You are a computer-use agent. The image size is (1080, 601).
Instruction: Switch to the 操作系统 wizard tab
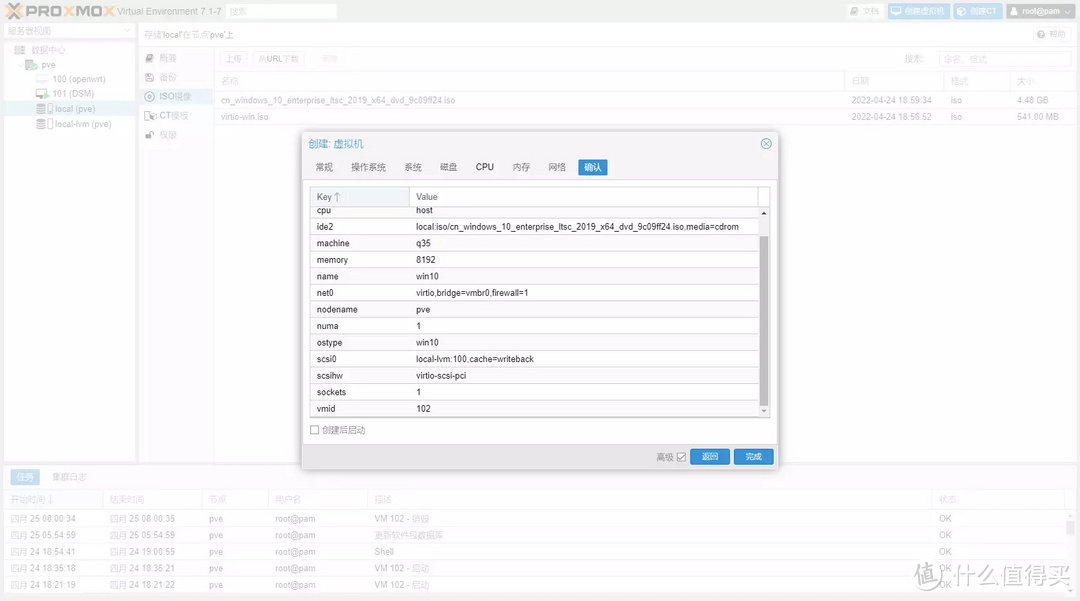(368, 167)
